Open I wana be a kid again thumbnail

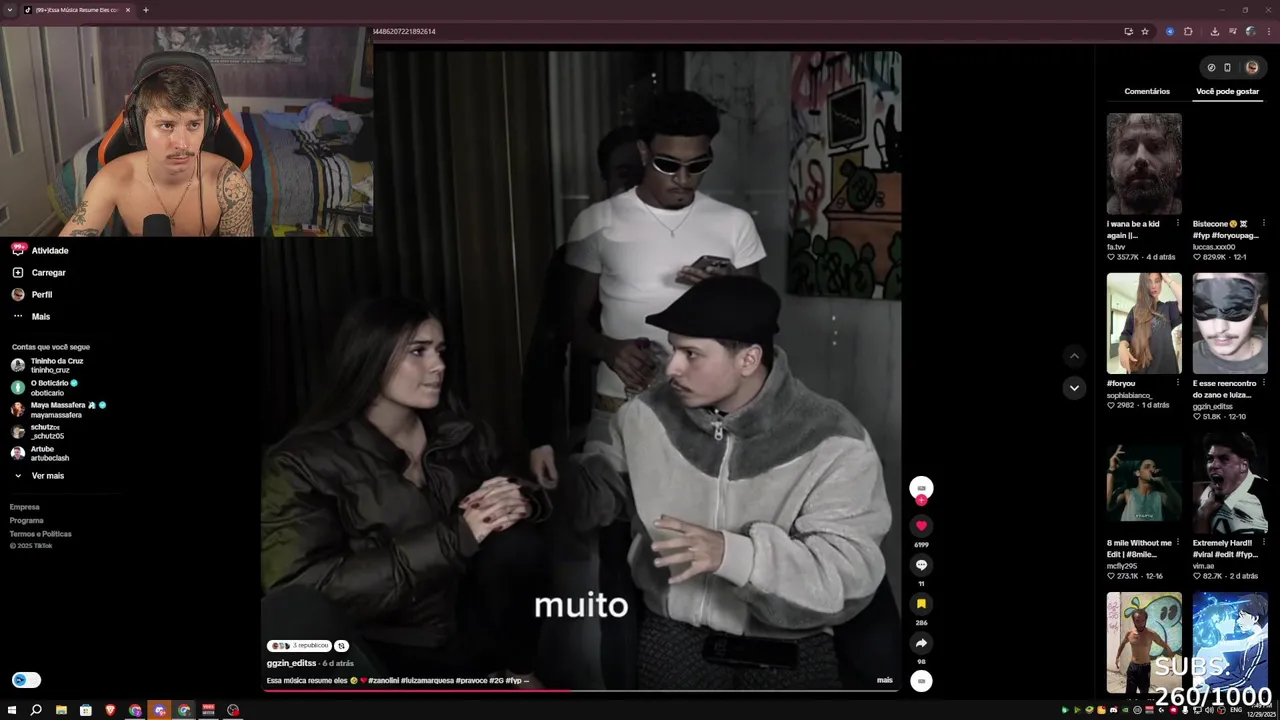point(1144,163)
